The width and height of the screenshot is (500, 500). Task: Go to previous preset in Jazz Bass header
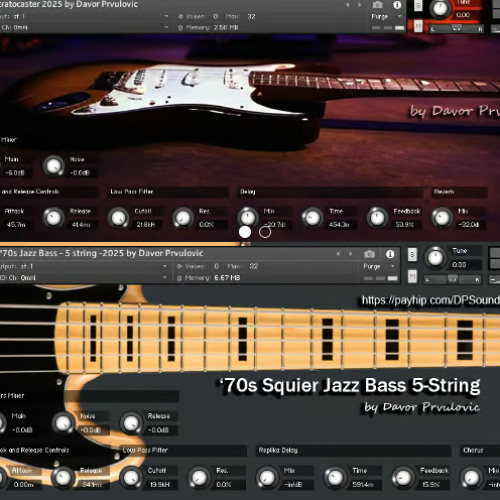click(x=338, y=254)
